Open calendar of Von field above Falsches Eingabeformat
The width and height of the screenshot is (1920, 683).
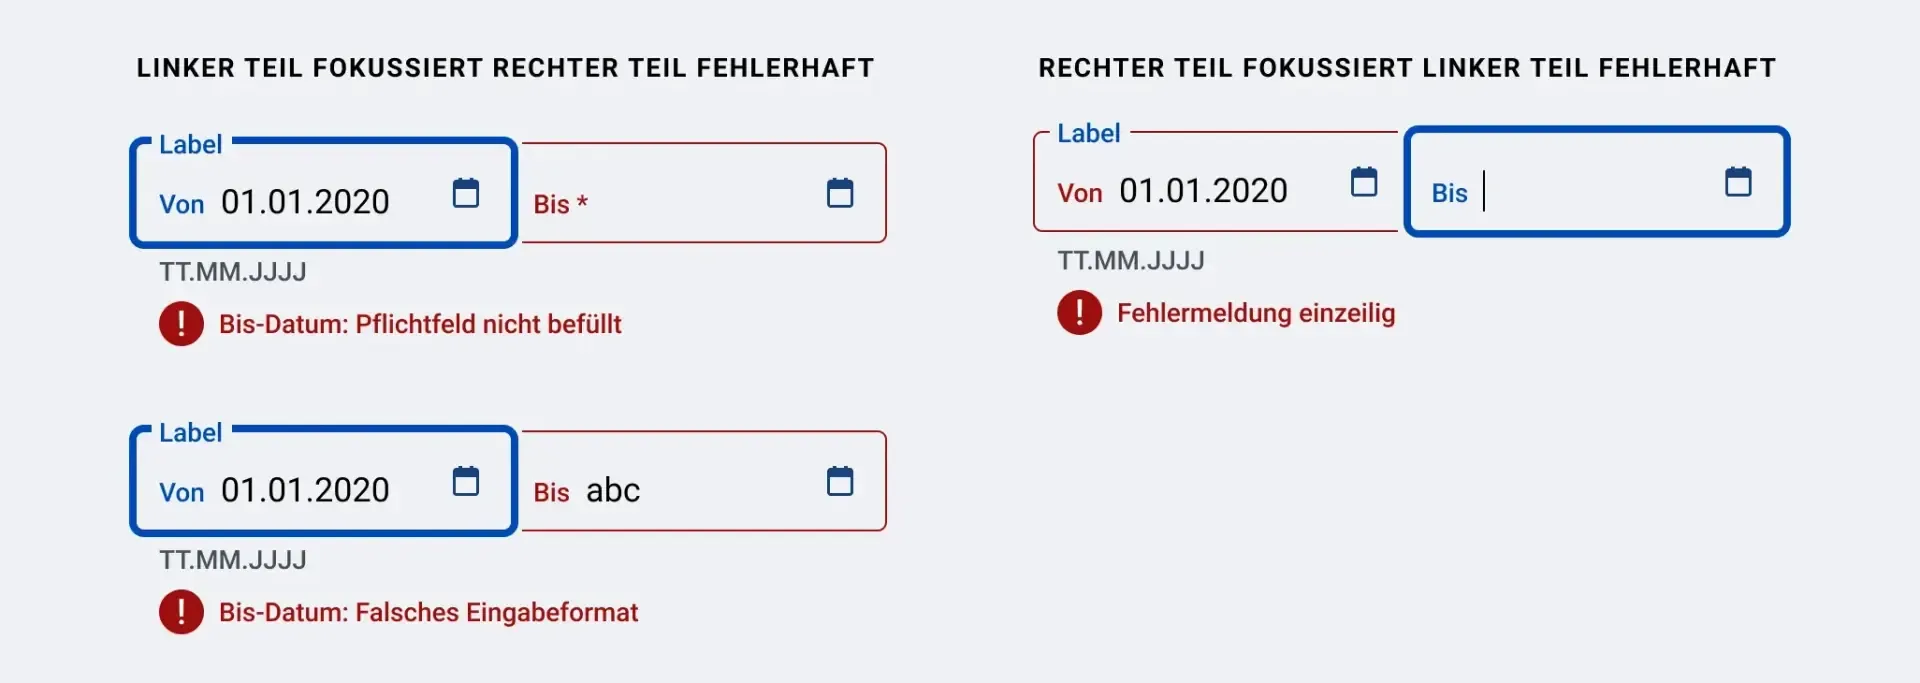466,480
